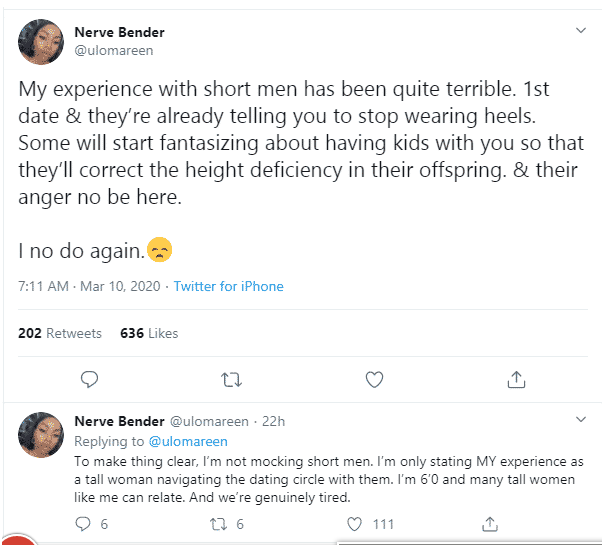Click the reply icon on the follow-up tweet

(85, 523)
